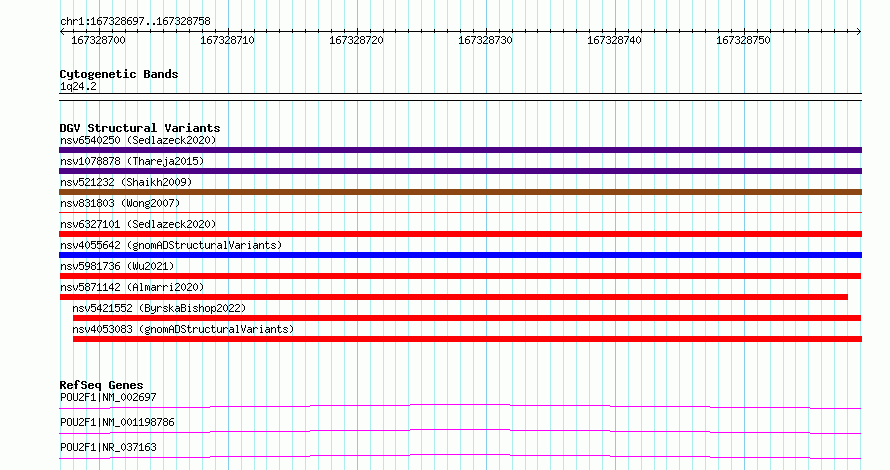Click the red bar under nsv5421552
890x470 pixels.
[467, 318]
